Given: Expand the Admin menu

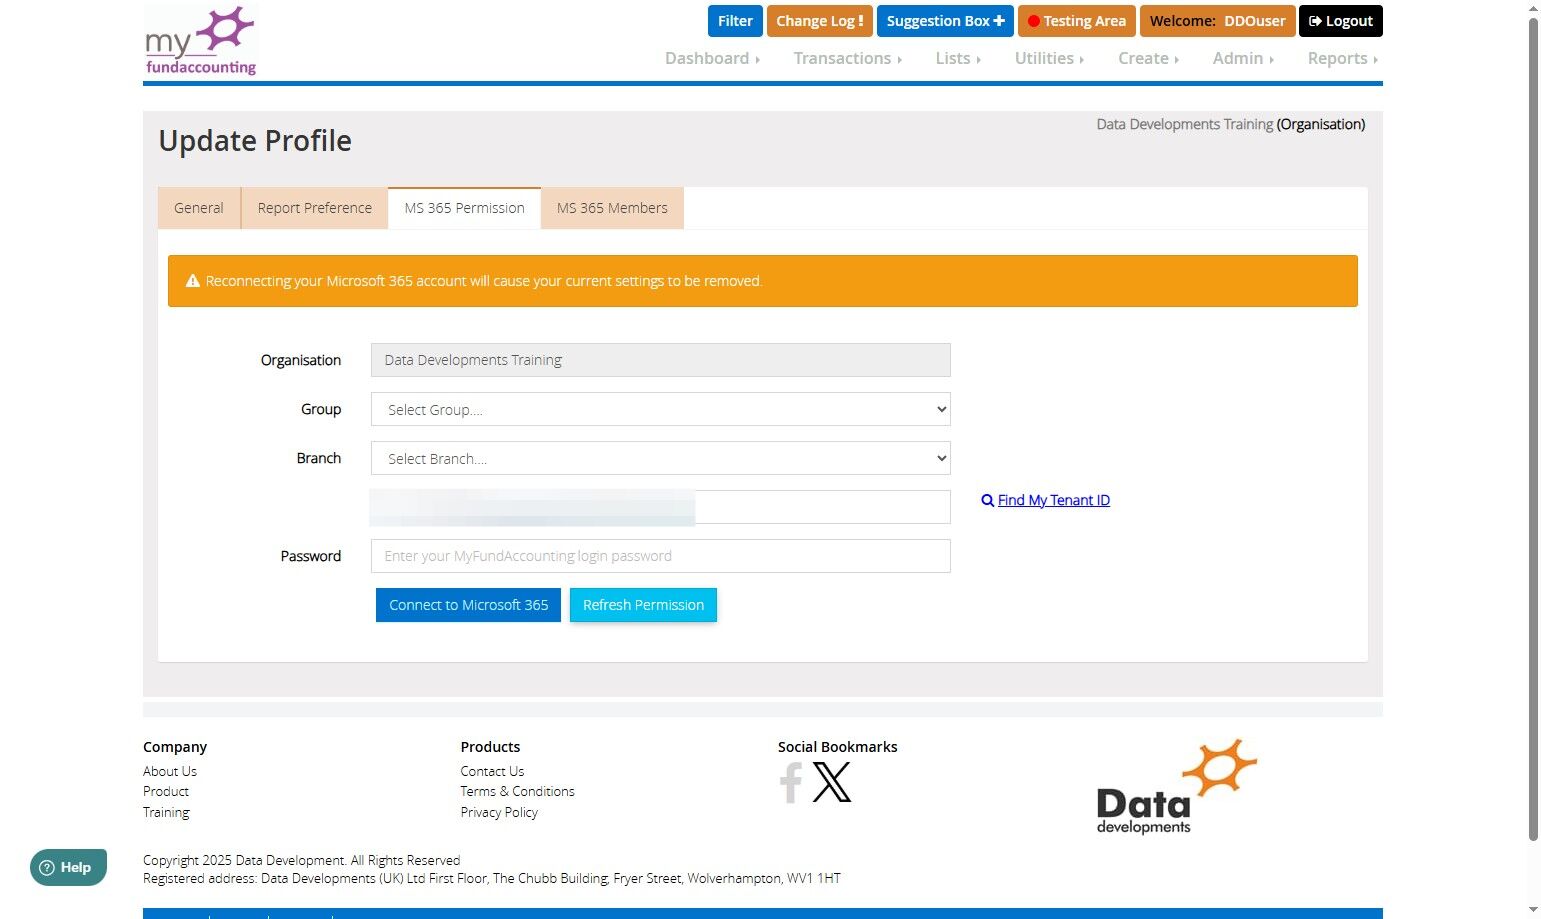Looking at the screenshot, I should [1243, 58].
